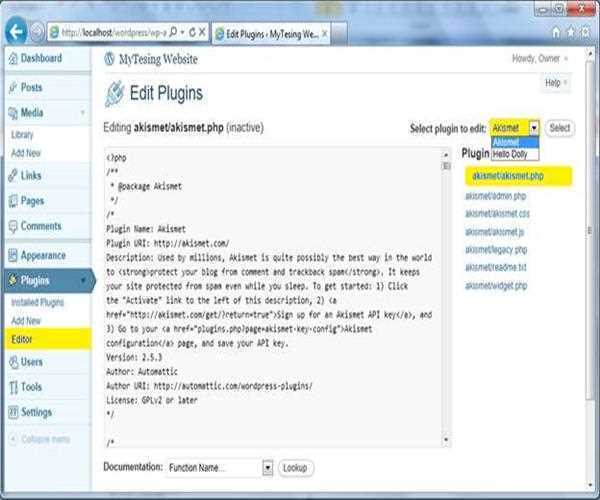The height and width of the screenshot is (500, 600).
Task: Click the Users icon in sidebar
Action: pos(11,362)
